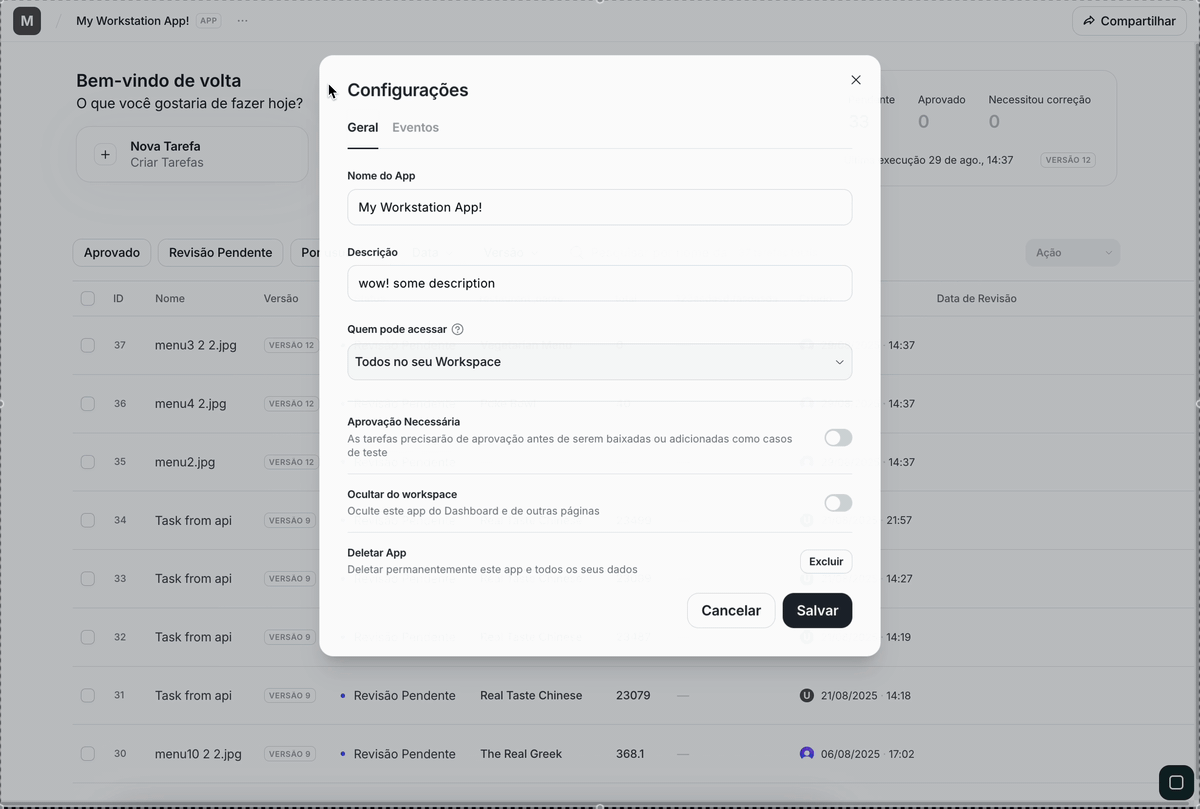1200x809 pixels.
Task: Enable the Ocultar do workspace toggle
Action: (837, 502)
